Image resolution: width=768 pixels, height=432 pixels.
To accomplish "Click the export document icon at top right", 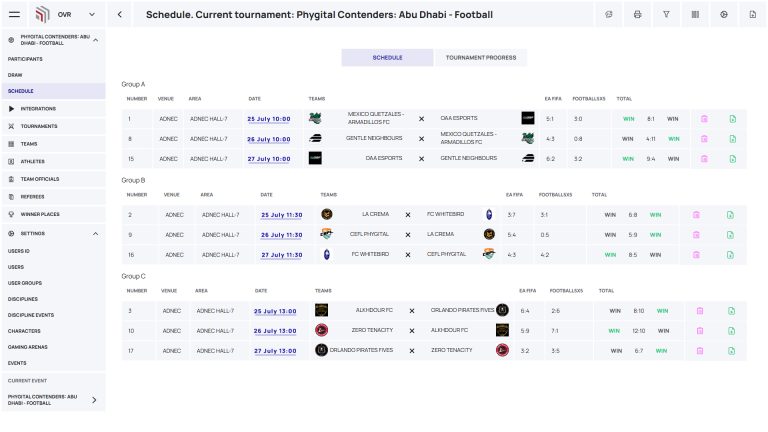I will point(753,15).
